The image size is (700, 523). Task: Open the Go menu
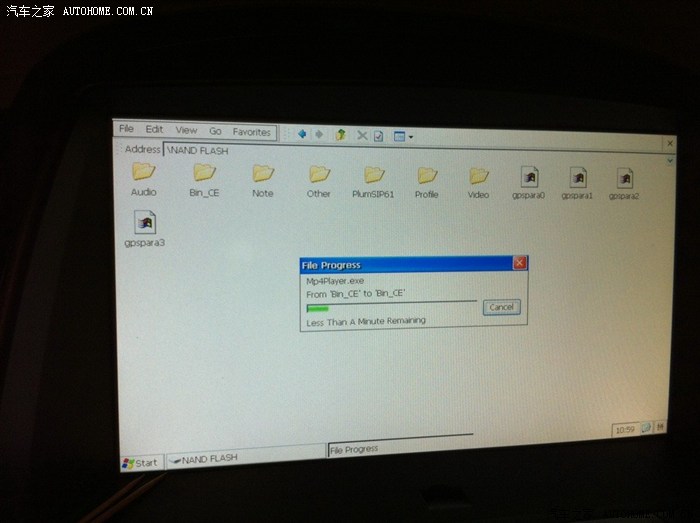pos(215,131)
